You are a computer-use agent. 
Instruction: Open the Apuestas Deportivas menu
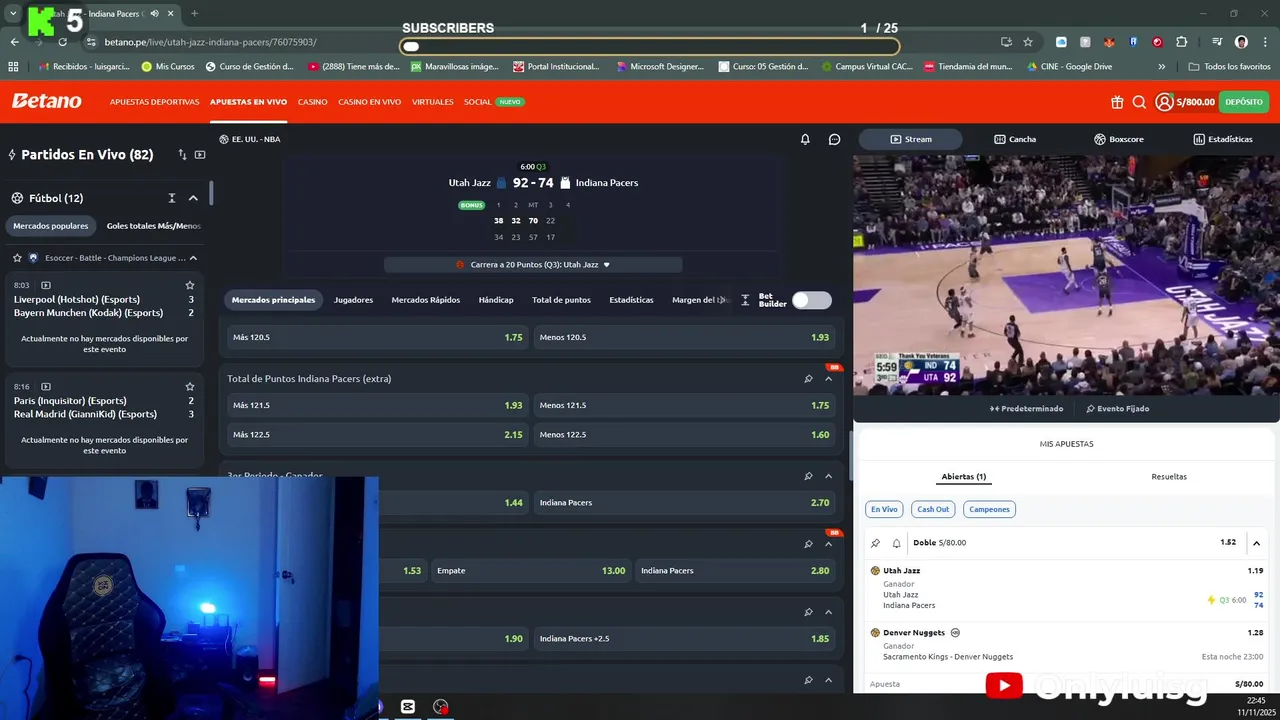(154, 102)
